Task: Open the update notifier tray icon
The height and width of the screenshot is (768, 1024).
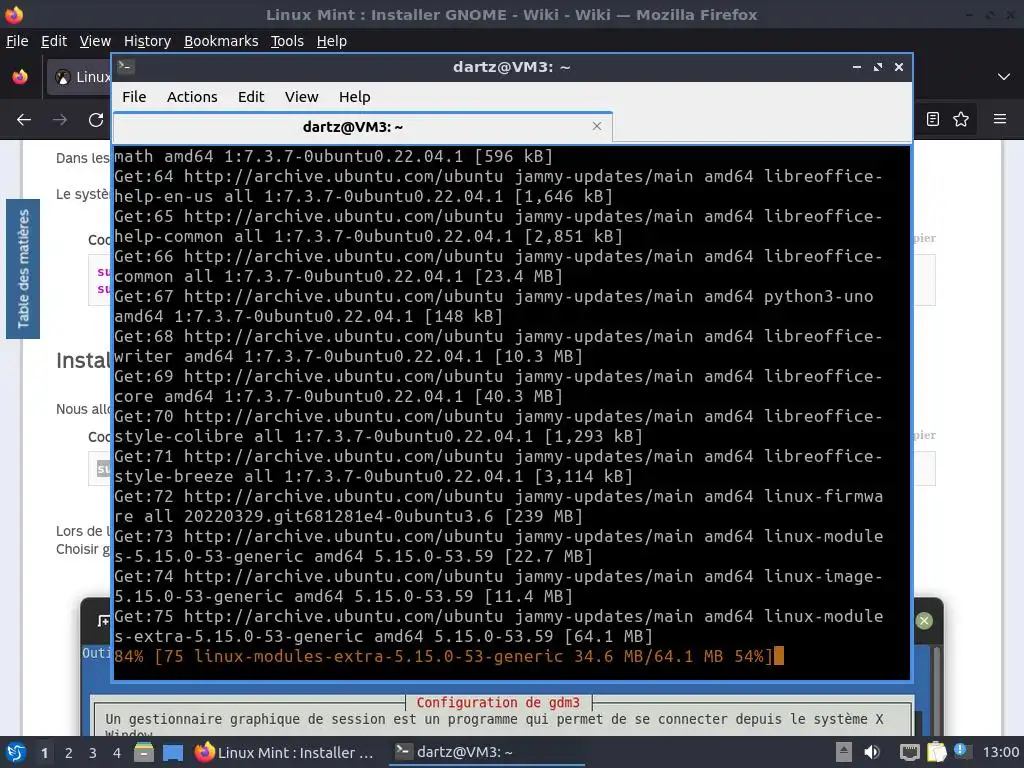Action: tap(961, 750)
